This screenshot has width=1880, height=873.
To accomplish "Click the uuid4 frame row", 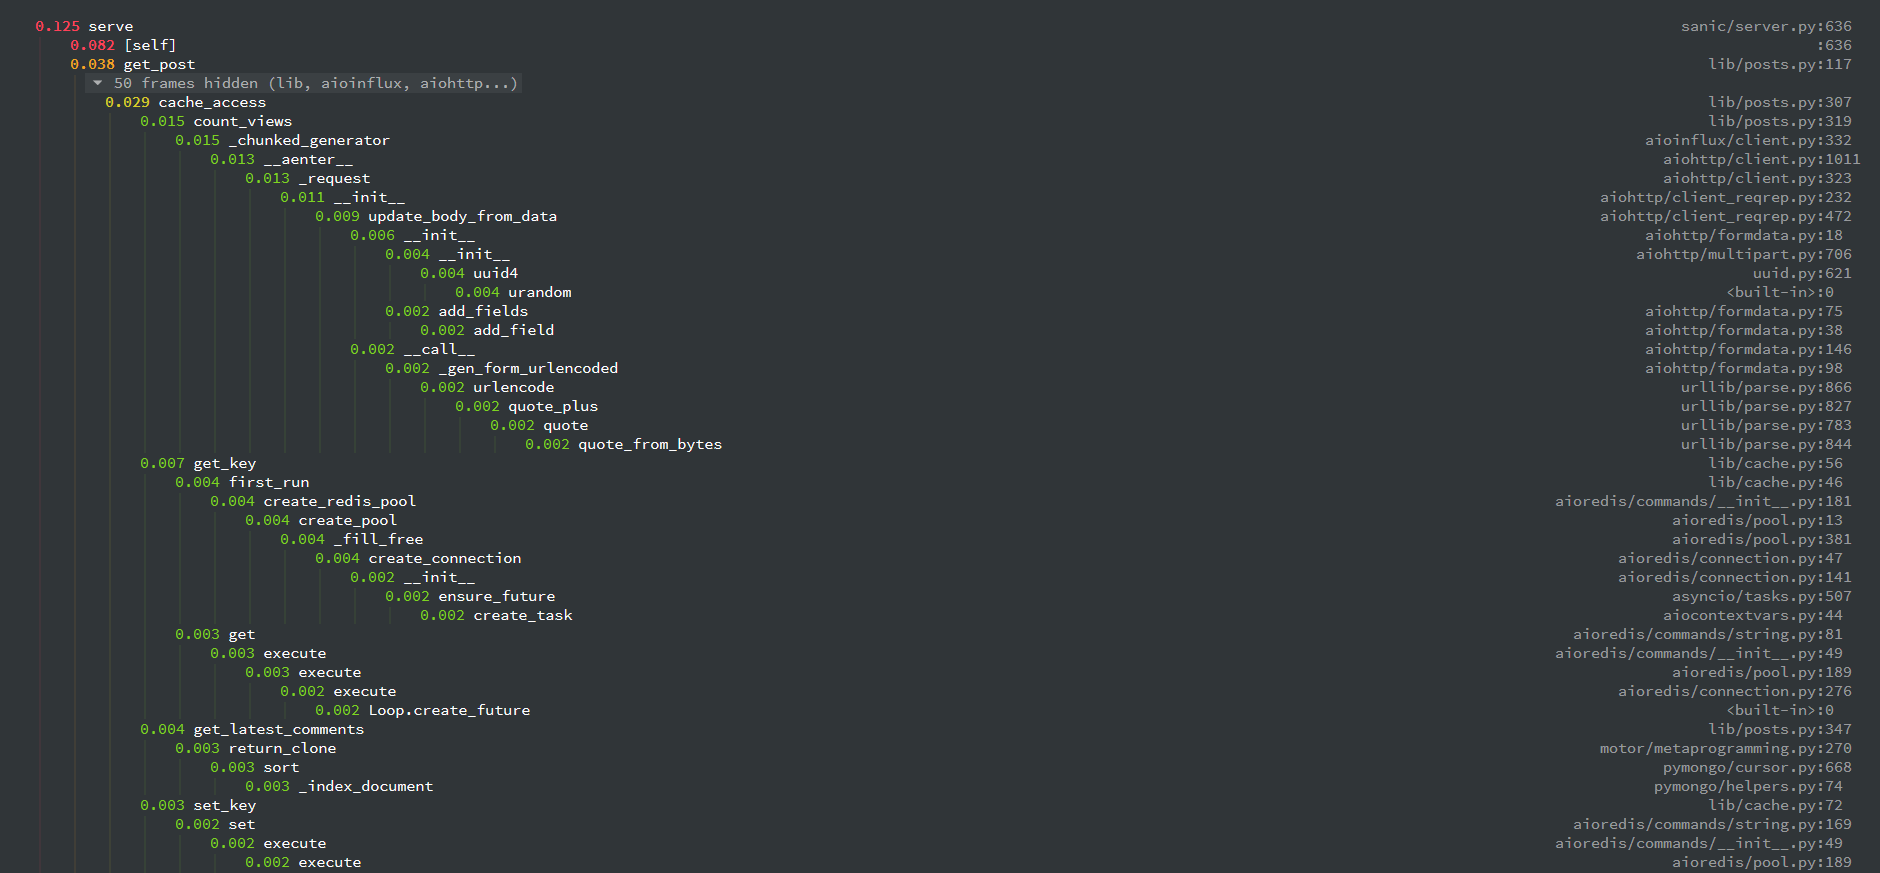I will pos(495,273).
